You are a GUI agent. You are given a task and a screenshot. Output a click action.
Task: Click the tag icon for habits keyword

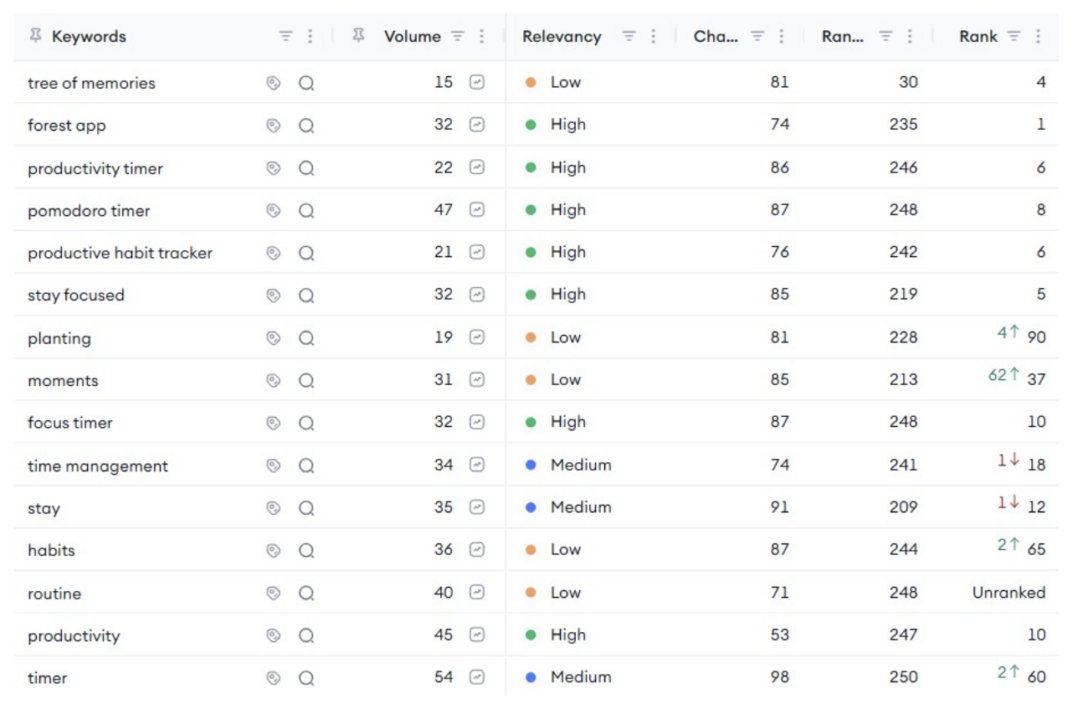coord(274,551)
